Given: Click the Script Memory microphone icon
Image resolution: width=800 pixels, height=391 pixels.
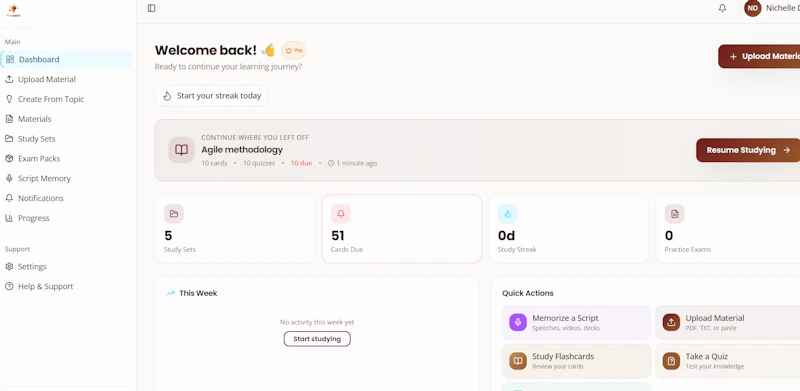Looking at the screenshot, I should point(9,179).
